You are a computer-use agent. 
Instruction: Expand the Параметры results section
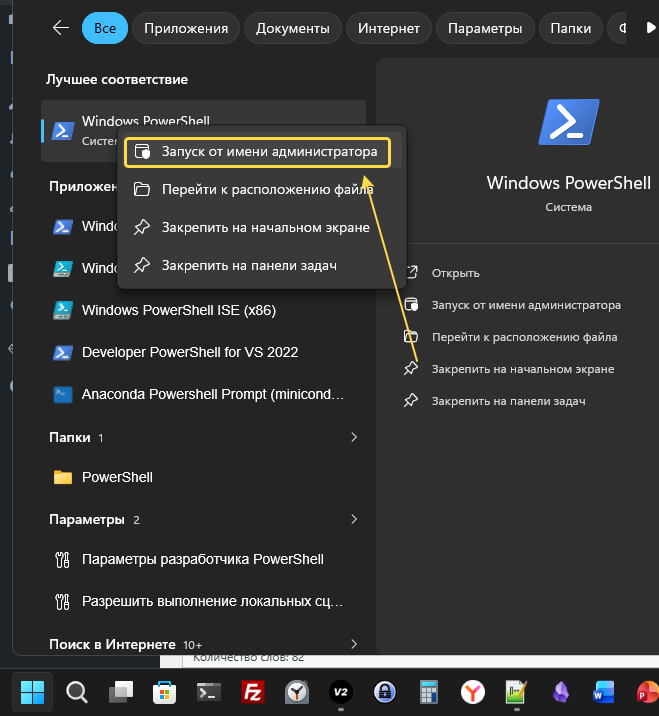click(x=354, y=519)
